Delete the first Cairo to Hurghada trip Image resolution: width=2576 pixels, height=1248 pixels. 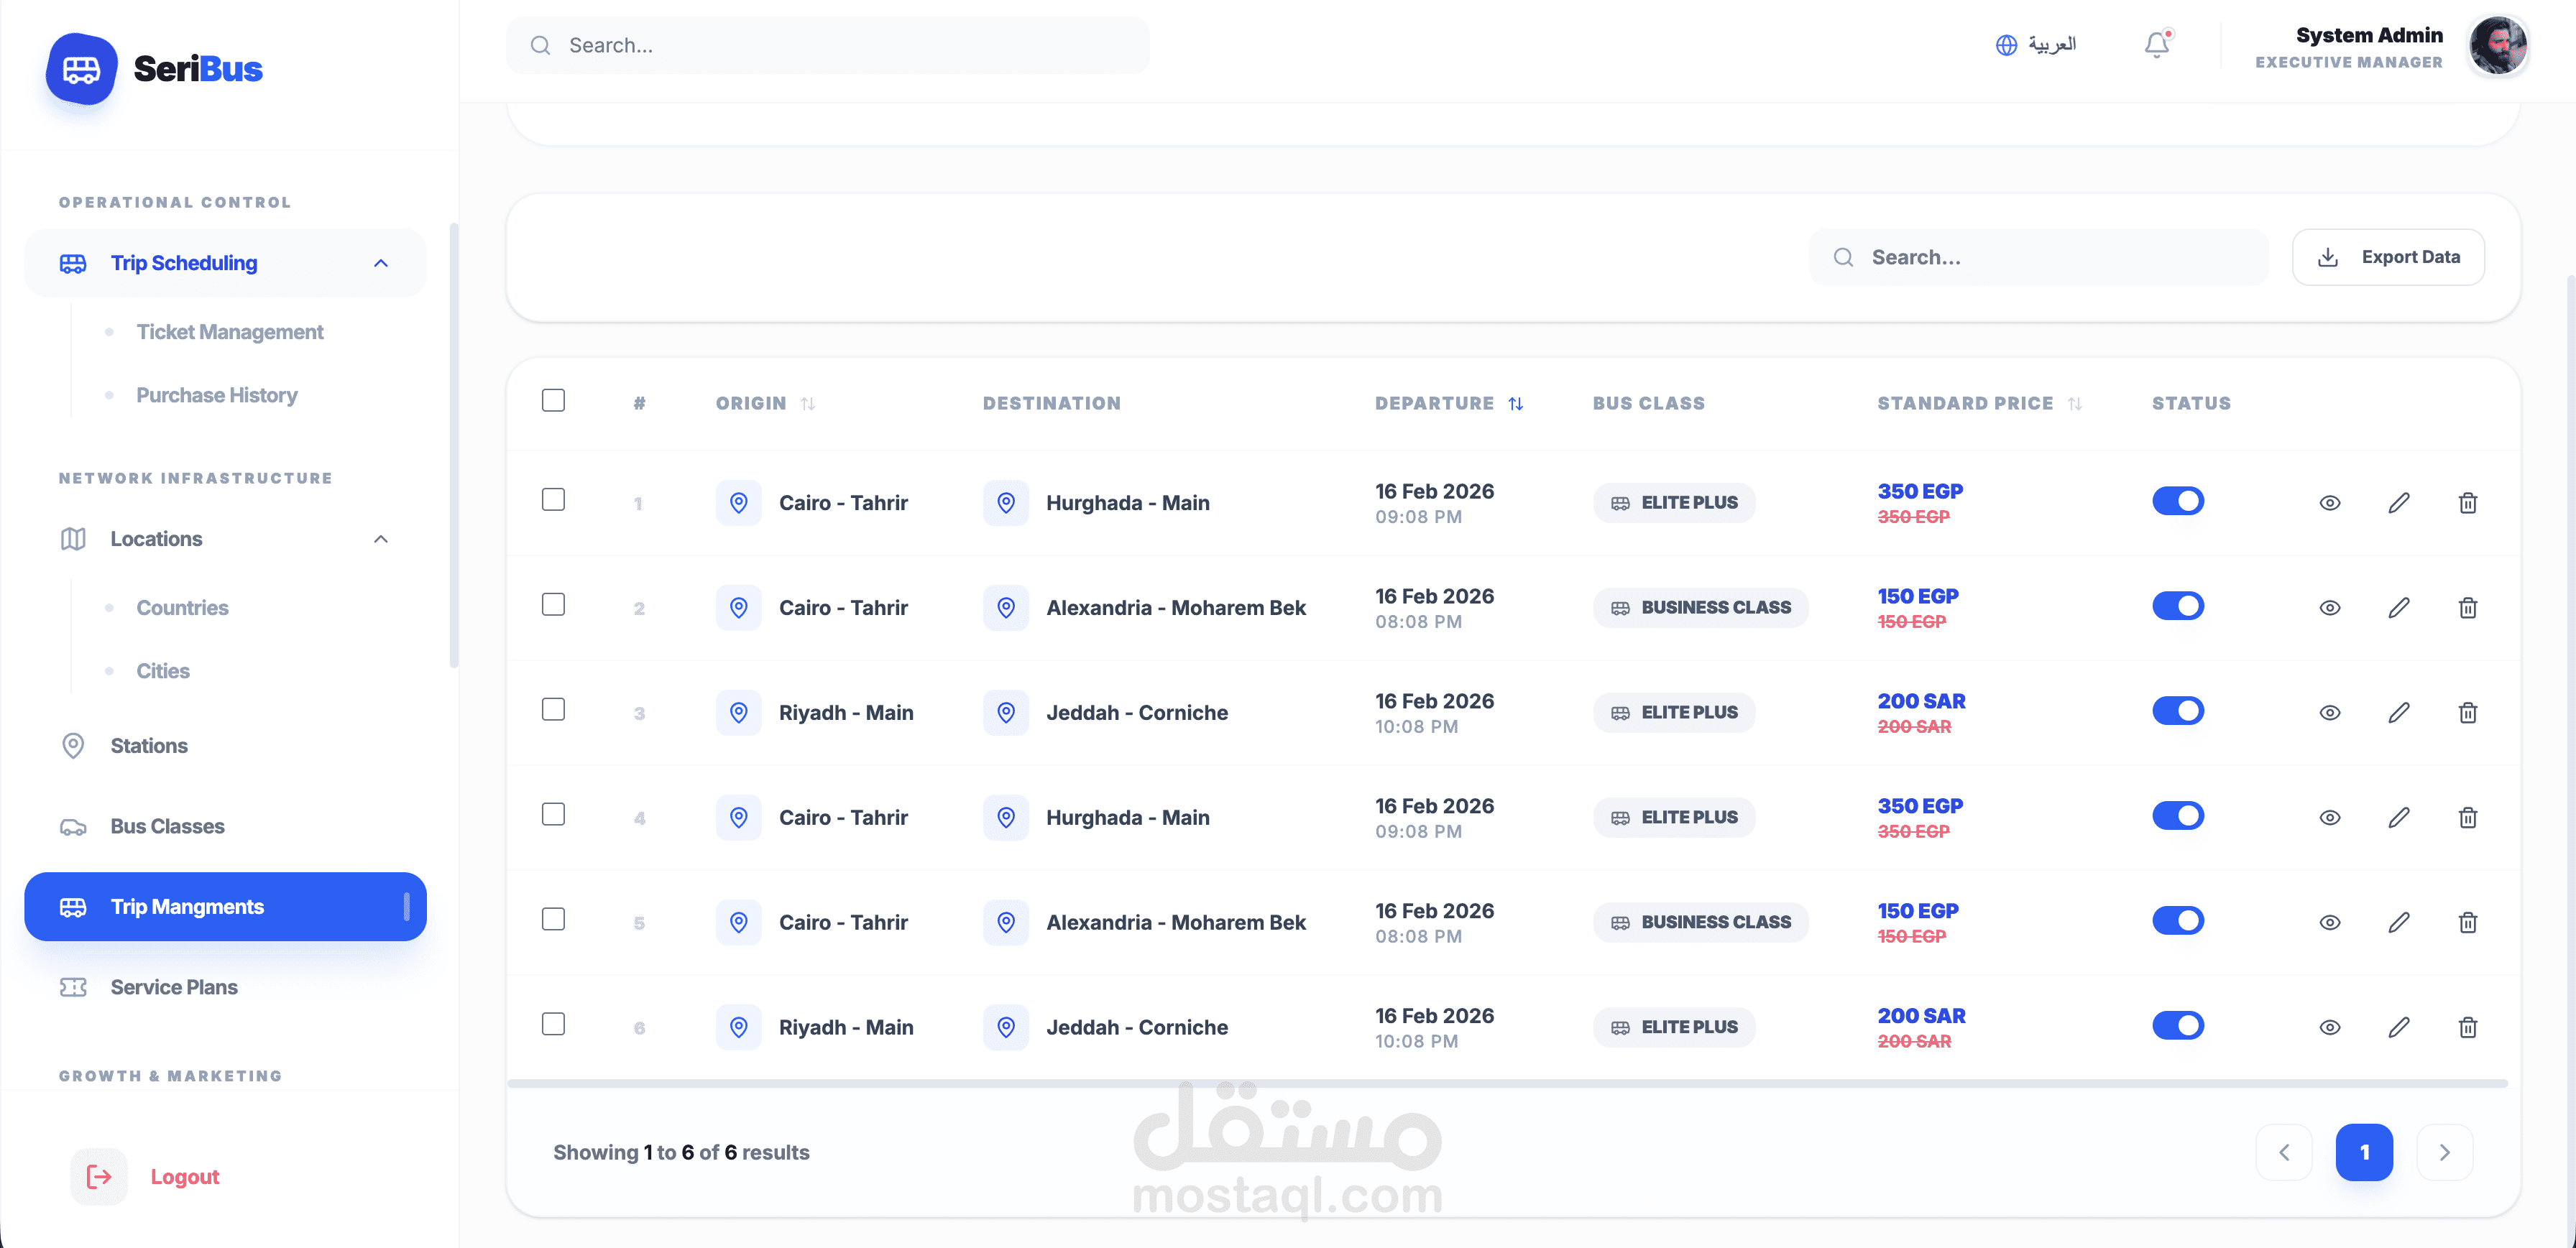coord(2467,503)
